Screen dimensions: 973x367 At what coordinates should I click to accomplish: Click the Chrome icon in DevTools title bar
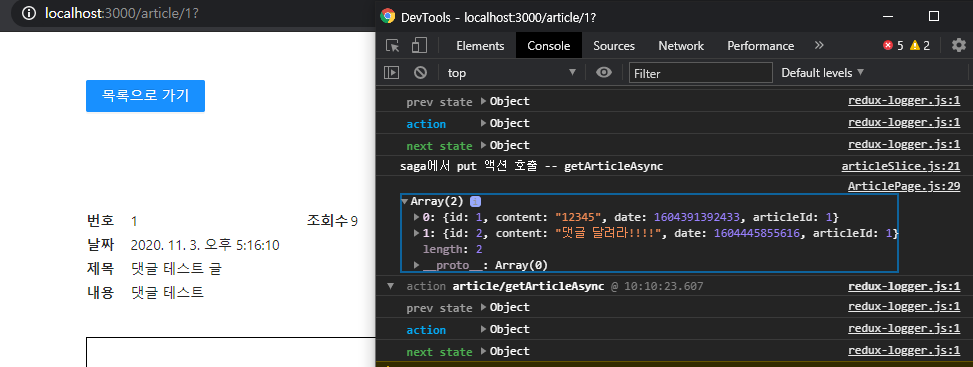point(388,17)
